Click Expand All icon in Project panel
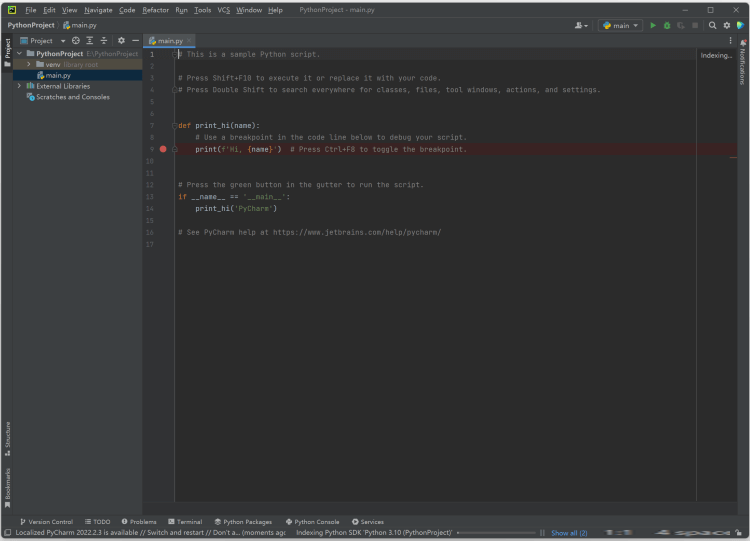 point(89,41)
